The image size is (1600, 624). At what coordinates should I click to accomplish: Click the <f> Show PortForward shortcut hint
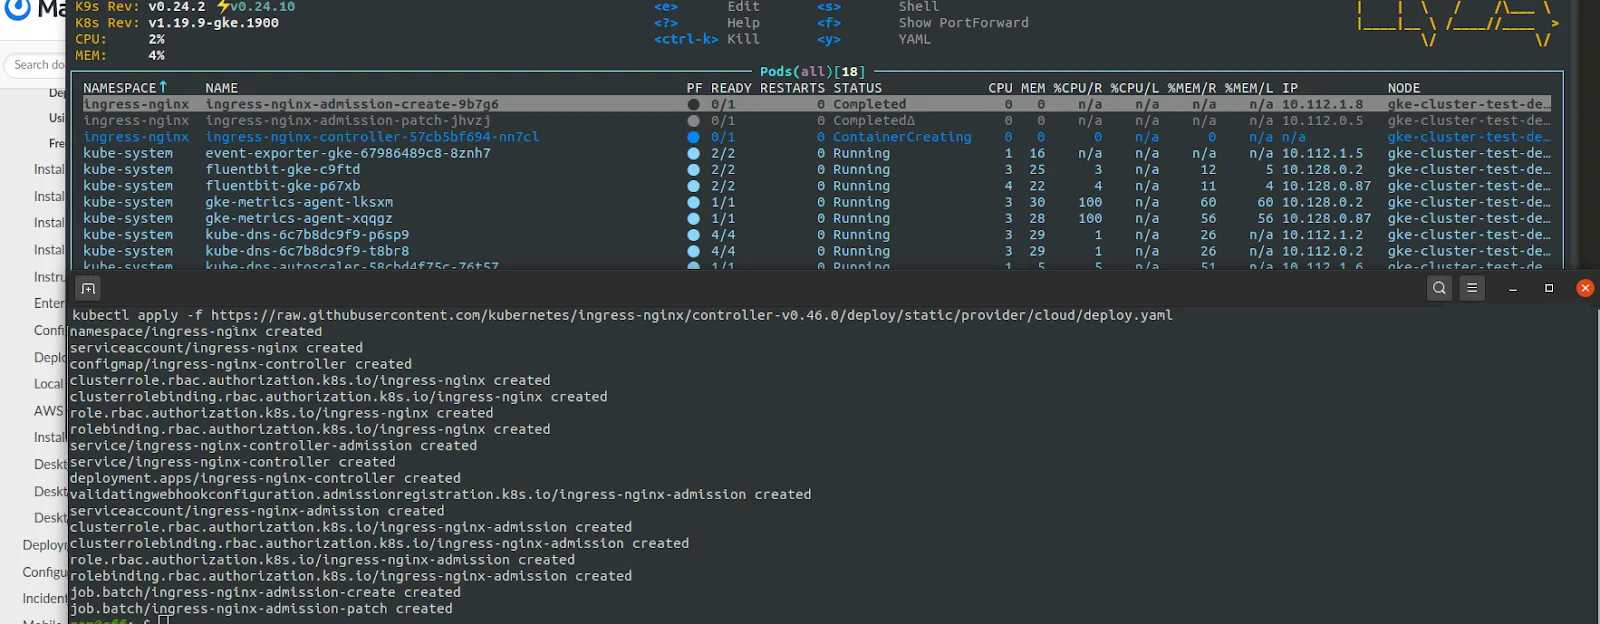click(x=923, y=23)
